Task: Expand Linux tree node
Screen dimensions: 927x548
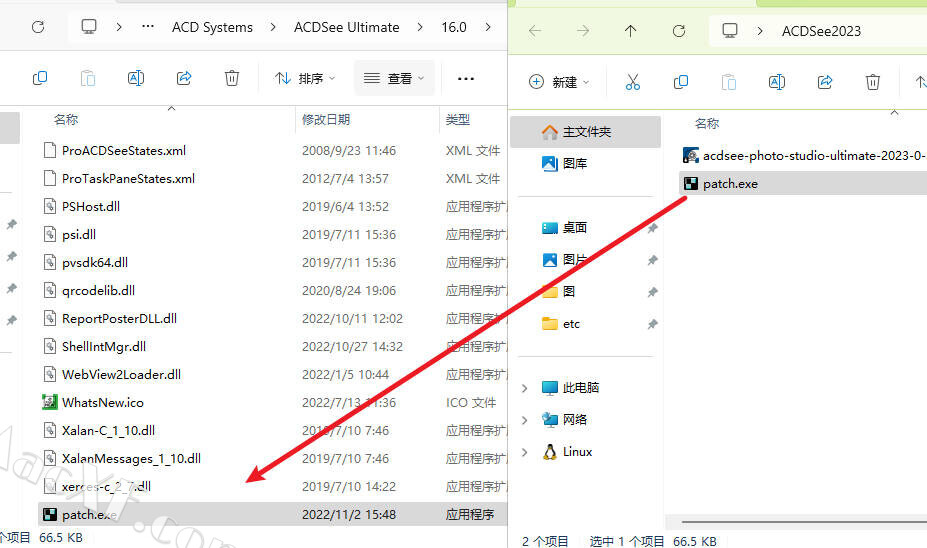Action: click(524, 452)
